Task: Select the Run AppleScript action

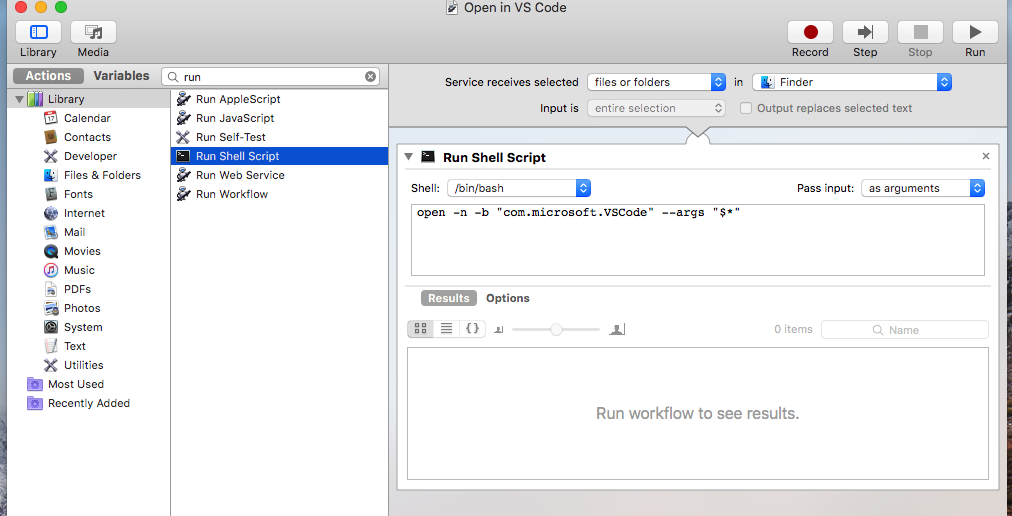Action: [x=279, y=99]
